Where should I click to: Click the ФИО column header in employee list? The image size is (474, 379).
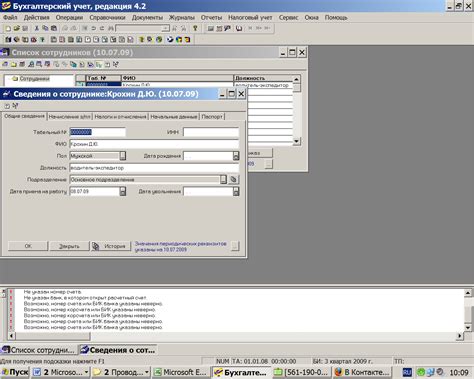(177, 78)
